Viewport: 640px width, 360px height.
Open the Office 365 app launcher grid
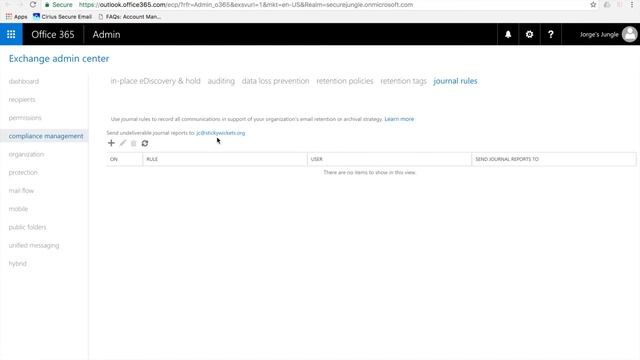(11, 34)
